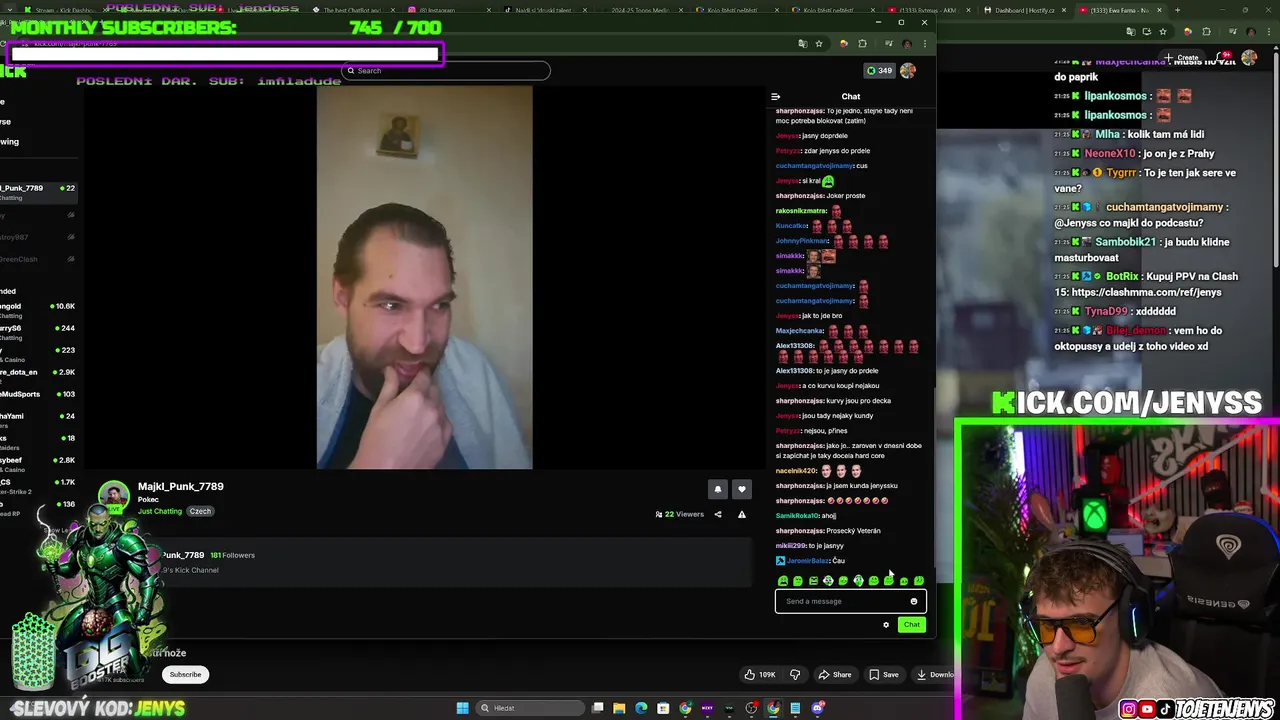1280x720 pixels.
Task: Open the user avatar menu on Kick
Action: (907, 71)
